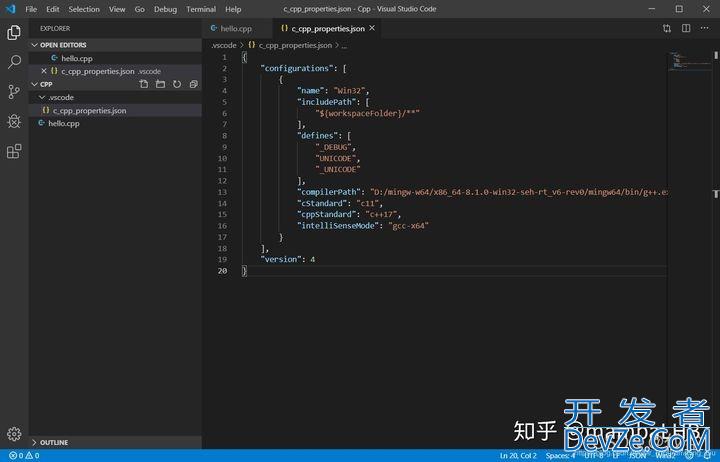Open the Go menu

click(x=140, y=9)
